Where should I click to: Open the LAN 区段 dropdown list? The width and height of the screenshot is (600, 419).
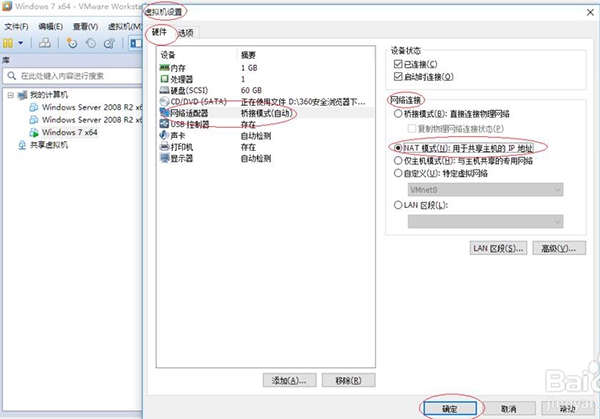pyautogui.click(x=485, y=222)
